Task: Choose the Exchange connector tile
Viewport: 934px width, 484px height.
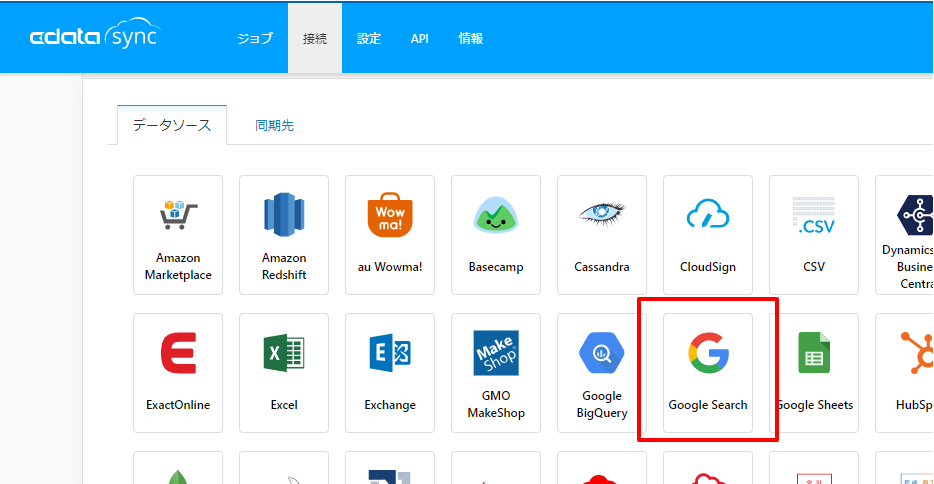Action: (390, 373)
